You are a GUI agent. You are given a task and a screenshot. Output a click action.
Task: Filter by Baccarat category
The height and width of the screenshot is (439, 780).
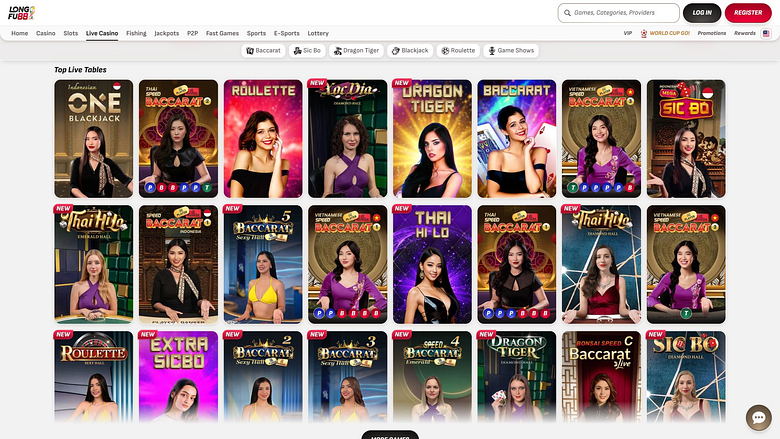[263, 51]
